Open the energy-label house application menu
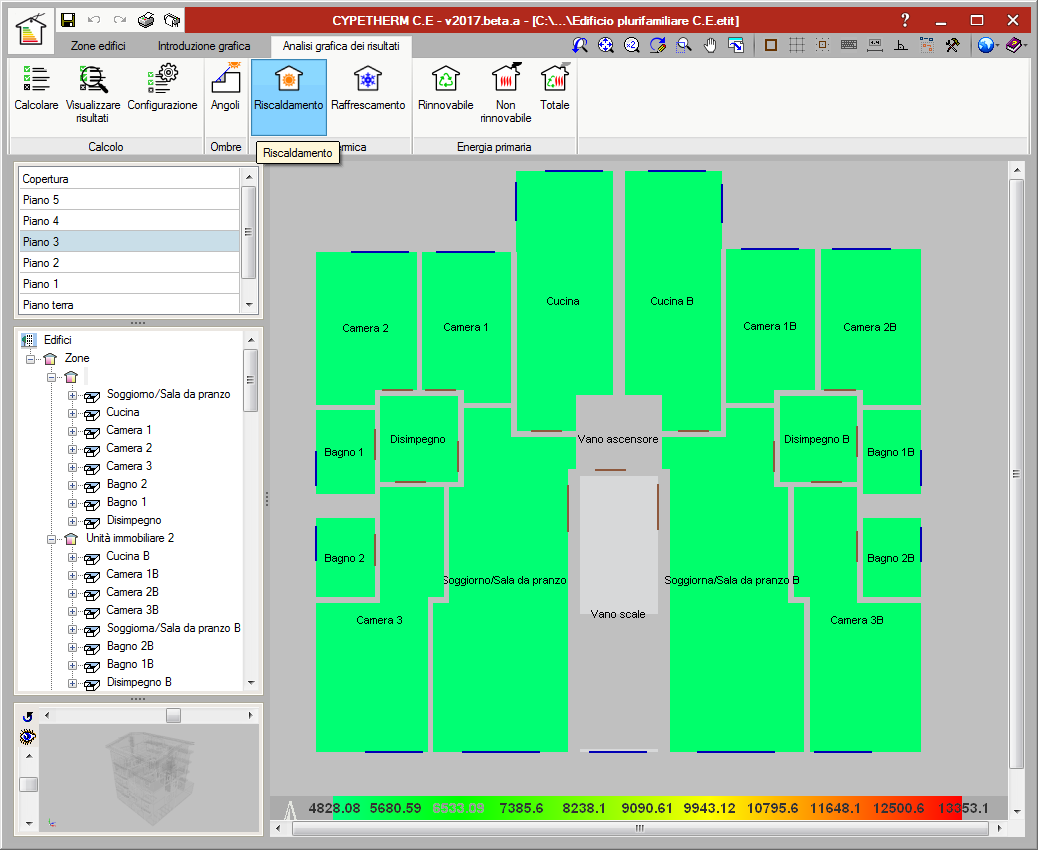Viewport: 1038px width, 850px height. [31, 30]
